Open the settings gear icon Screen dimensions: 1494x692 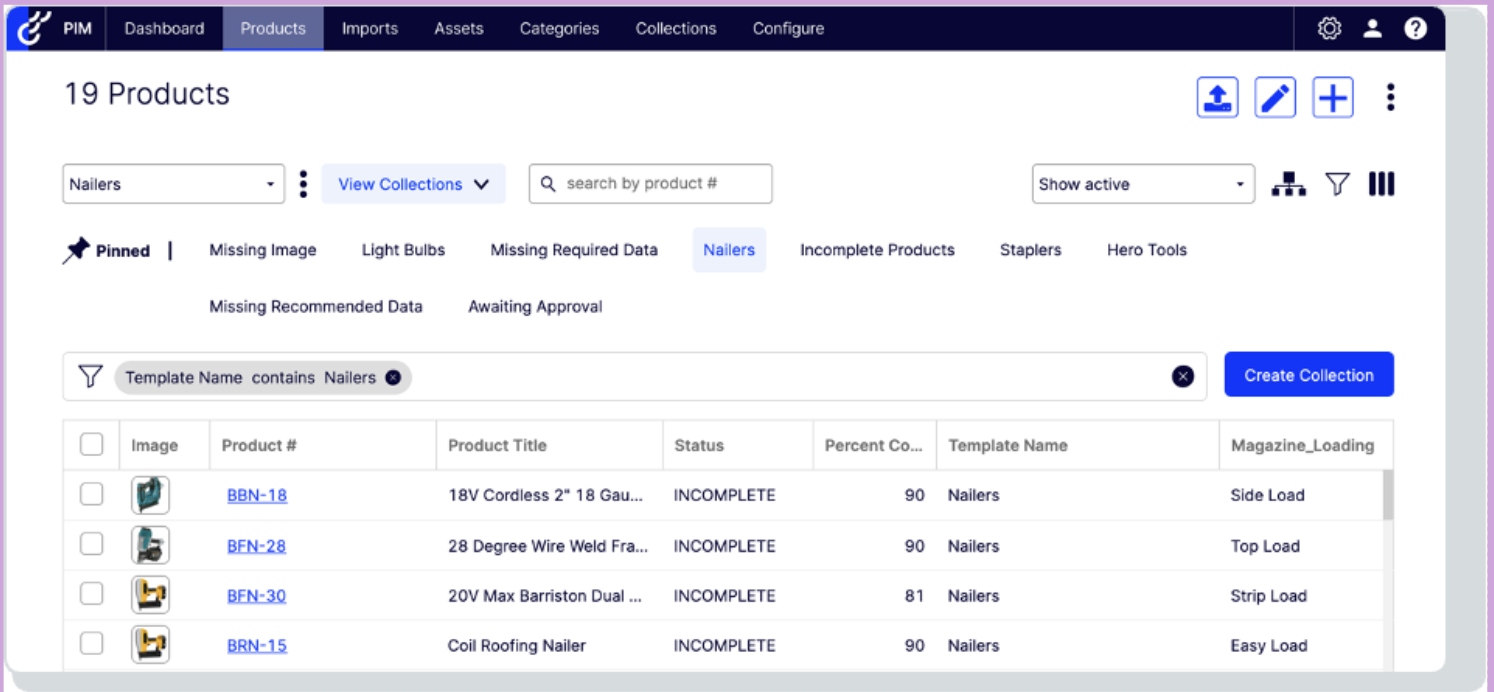[x=1329, y=28]
